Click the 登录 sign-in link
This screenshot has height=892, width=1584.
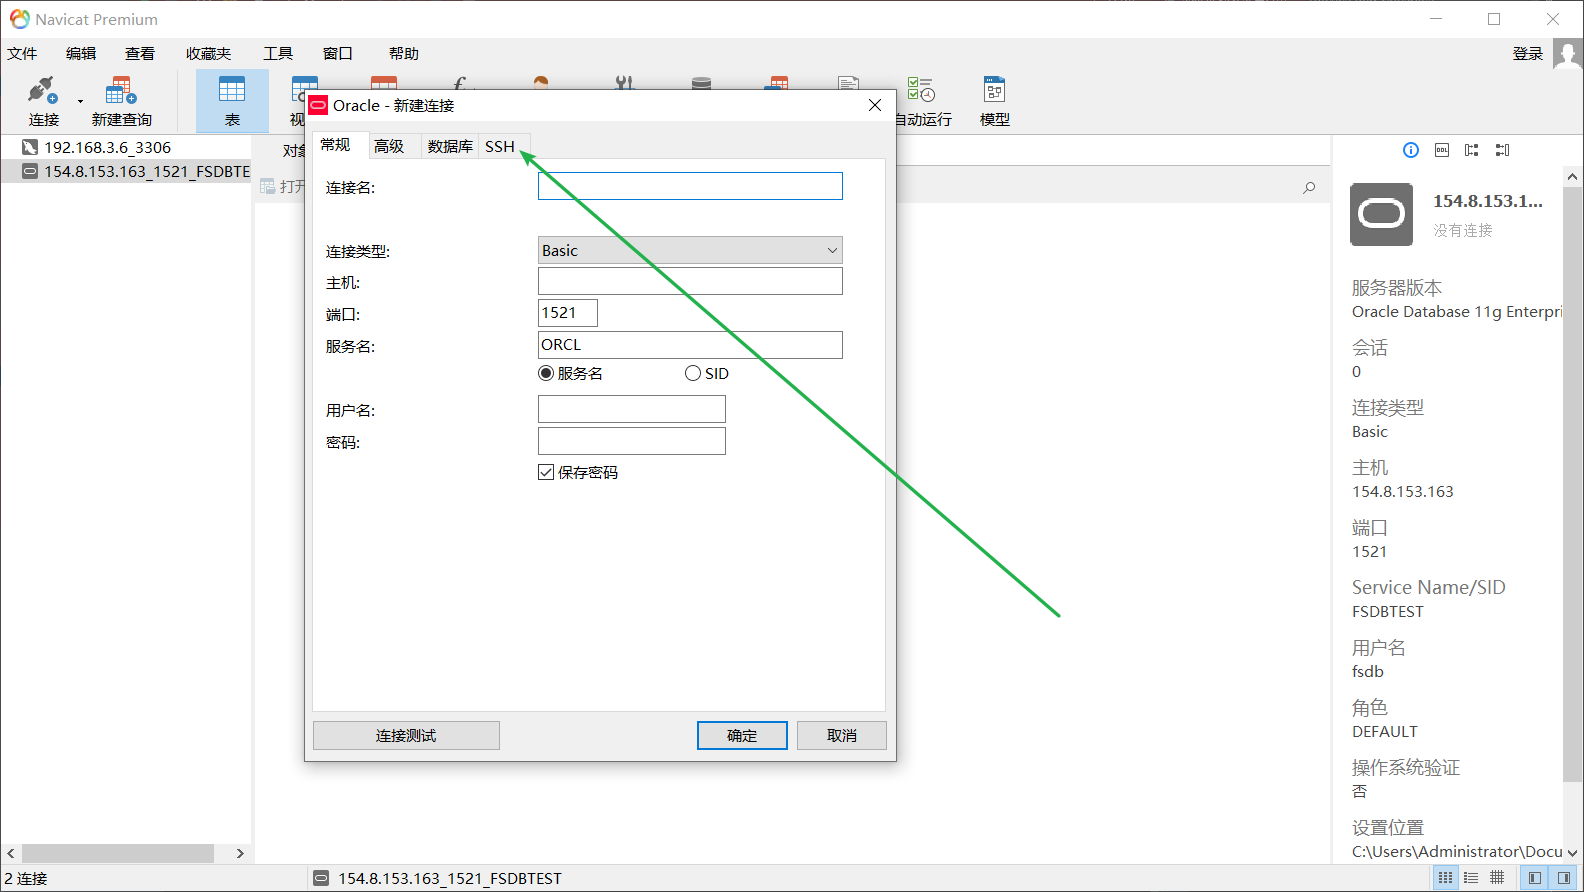coord(1527,54)
